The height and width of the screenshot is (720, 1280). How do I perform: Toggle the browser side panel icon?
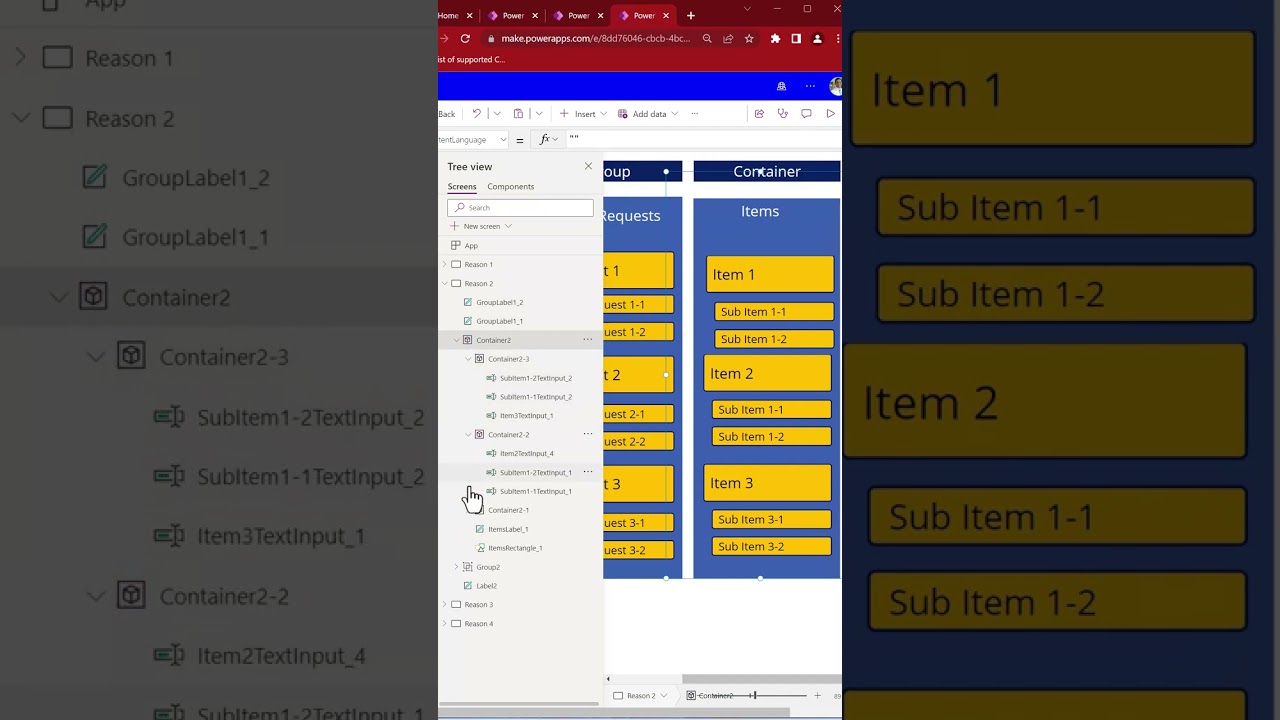796,38
